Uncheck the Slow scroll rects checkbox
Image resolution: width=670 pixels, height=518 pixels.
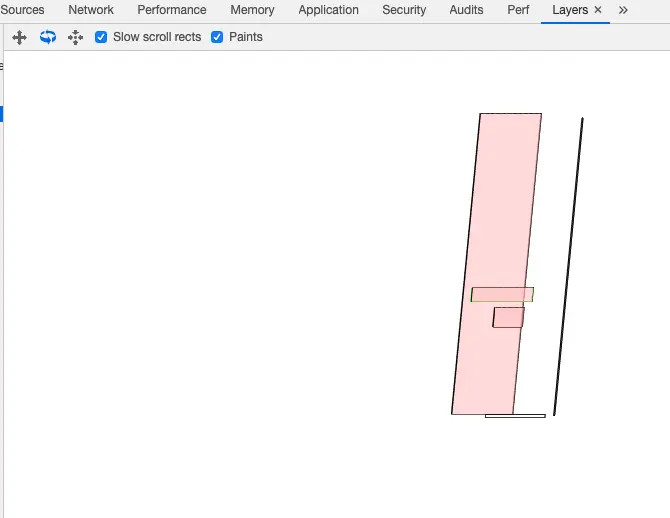point(101,37)
